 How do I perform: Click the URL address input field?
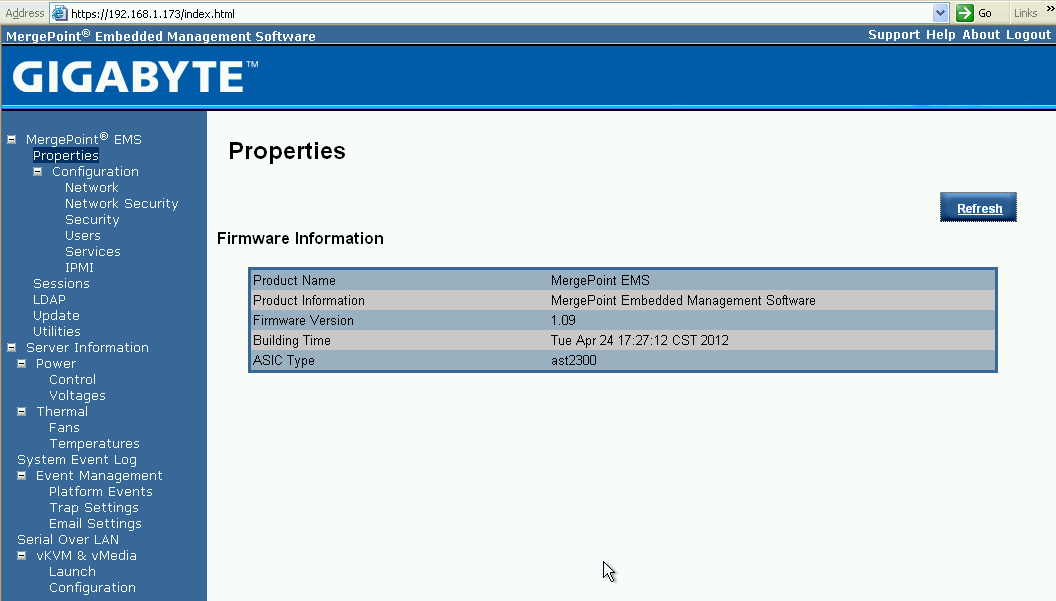point(498,13)
